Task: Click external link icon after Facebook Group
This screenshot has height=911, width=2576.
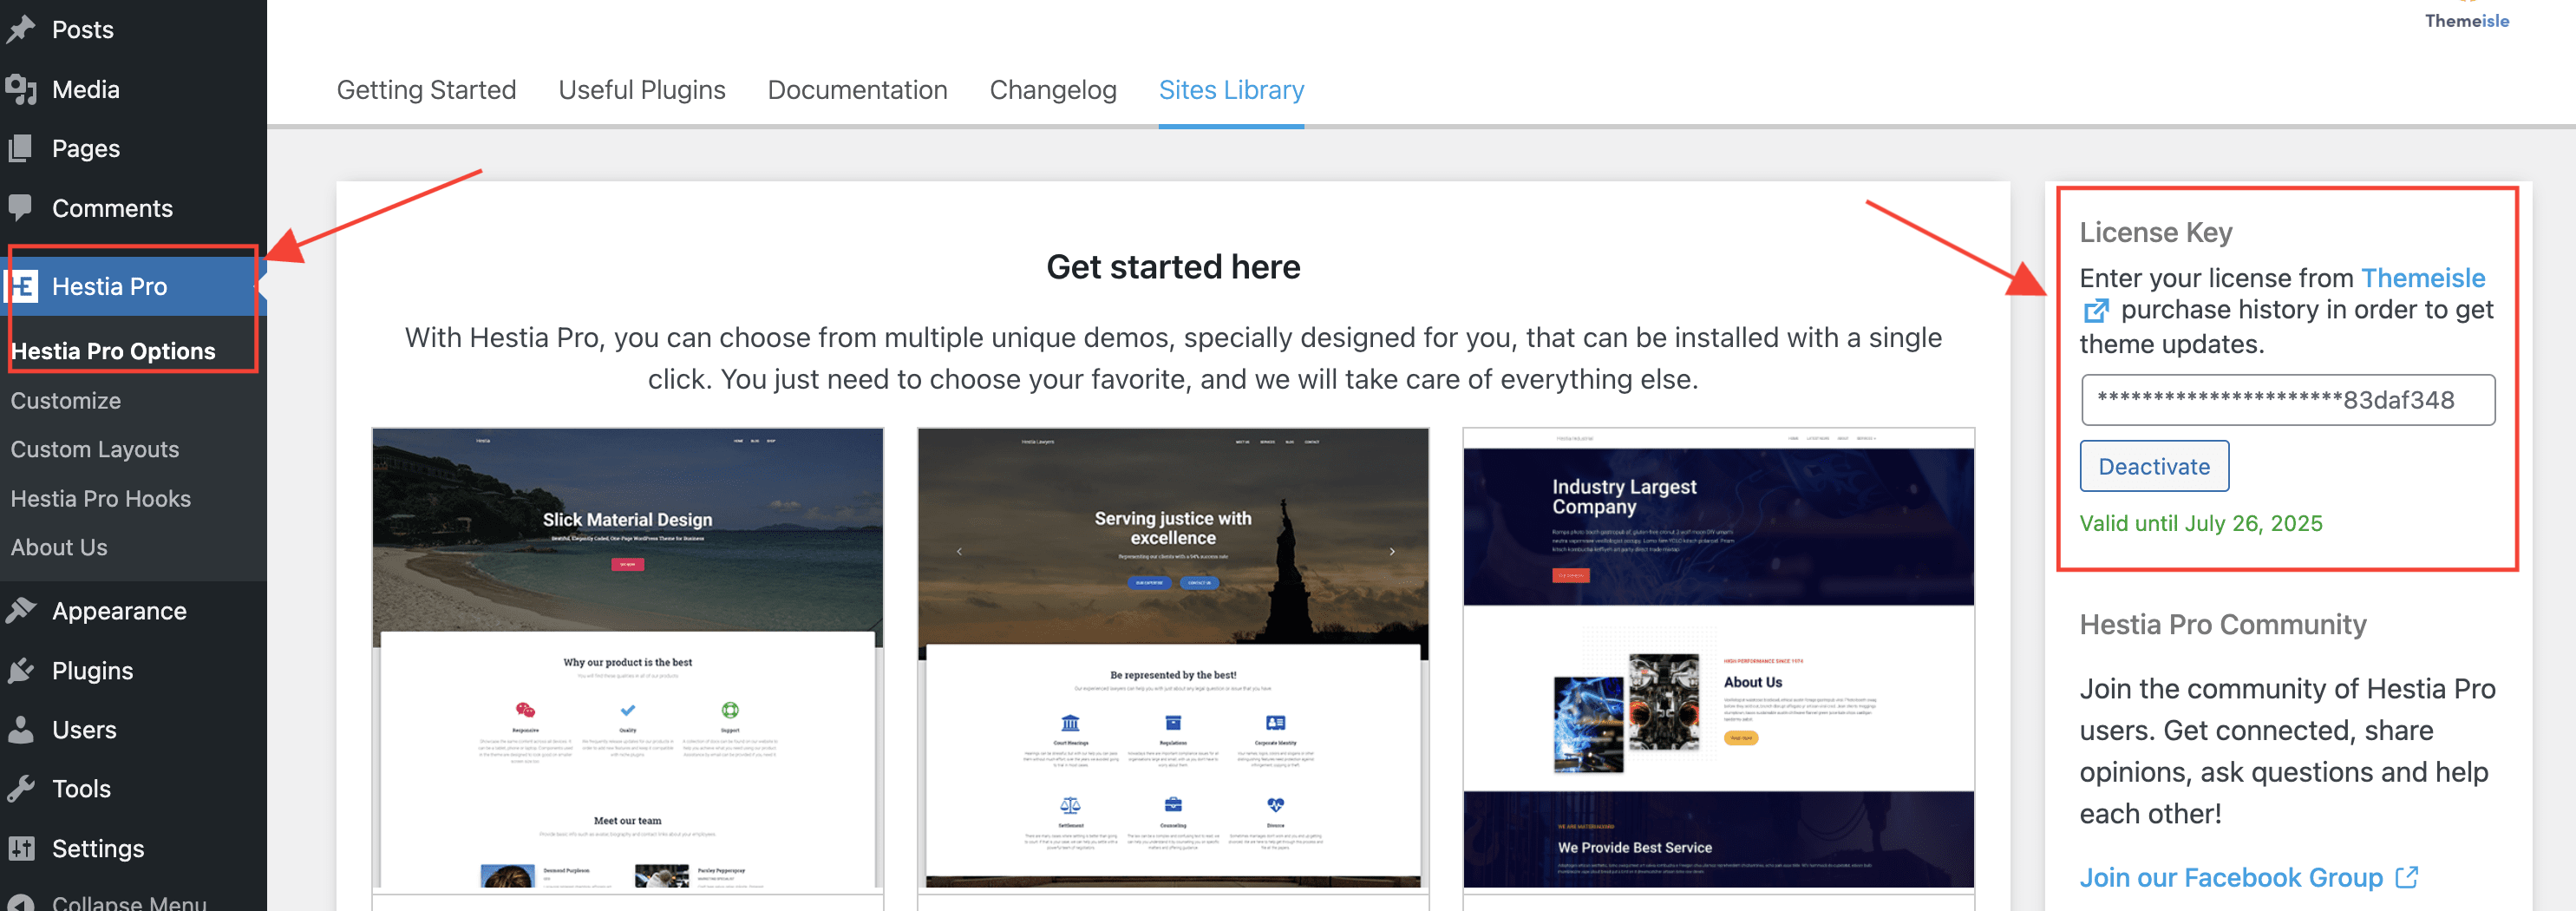Action: coord(2407,877)
